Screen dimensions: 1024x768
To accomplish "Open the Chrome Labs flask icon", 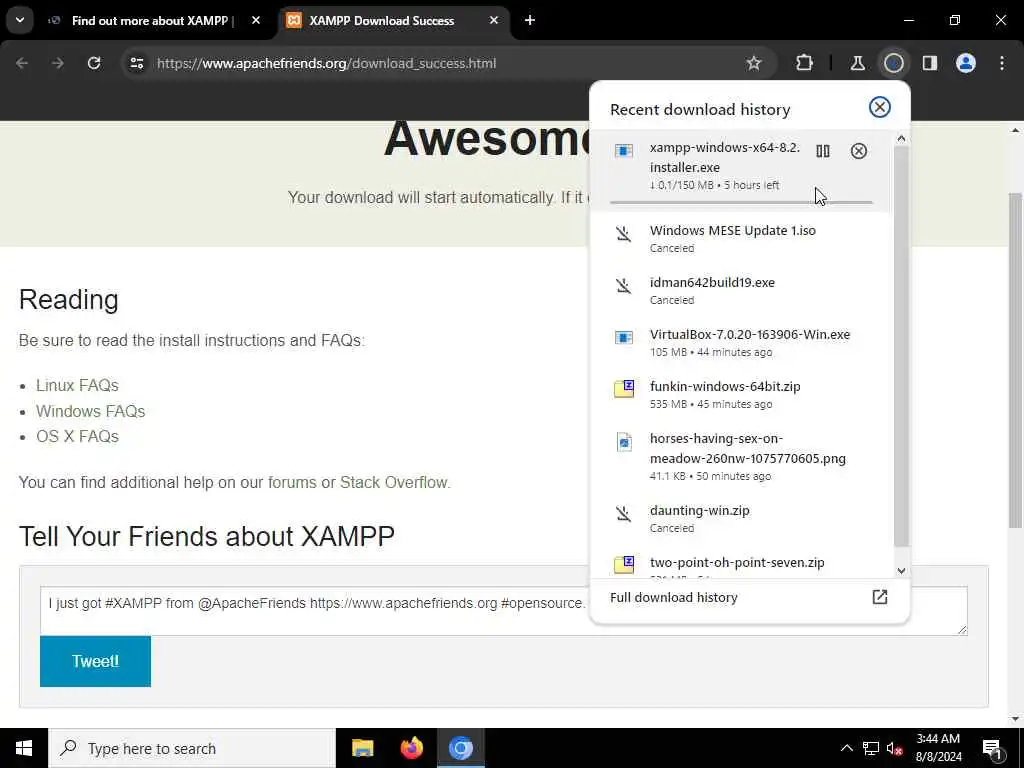I will coord(857,63).
